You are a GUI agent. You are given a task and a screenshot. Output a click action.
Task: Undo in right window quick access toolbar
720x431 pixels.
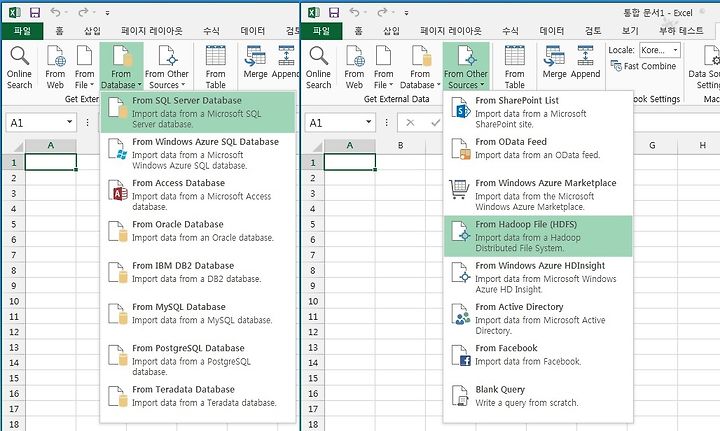tap(354, 12)
